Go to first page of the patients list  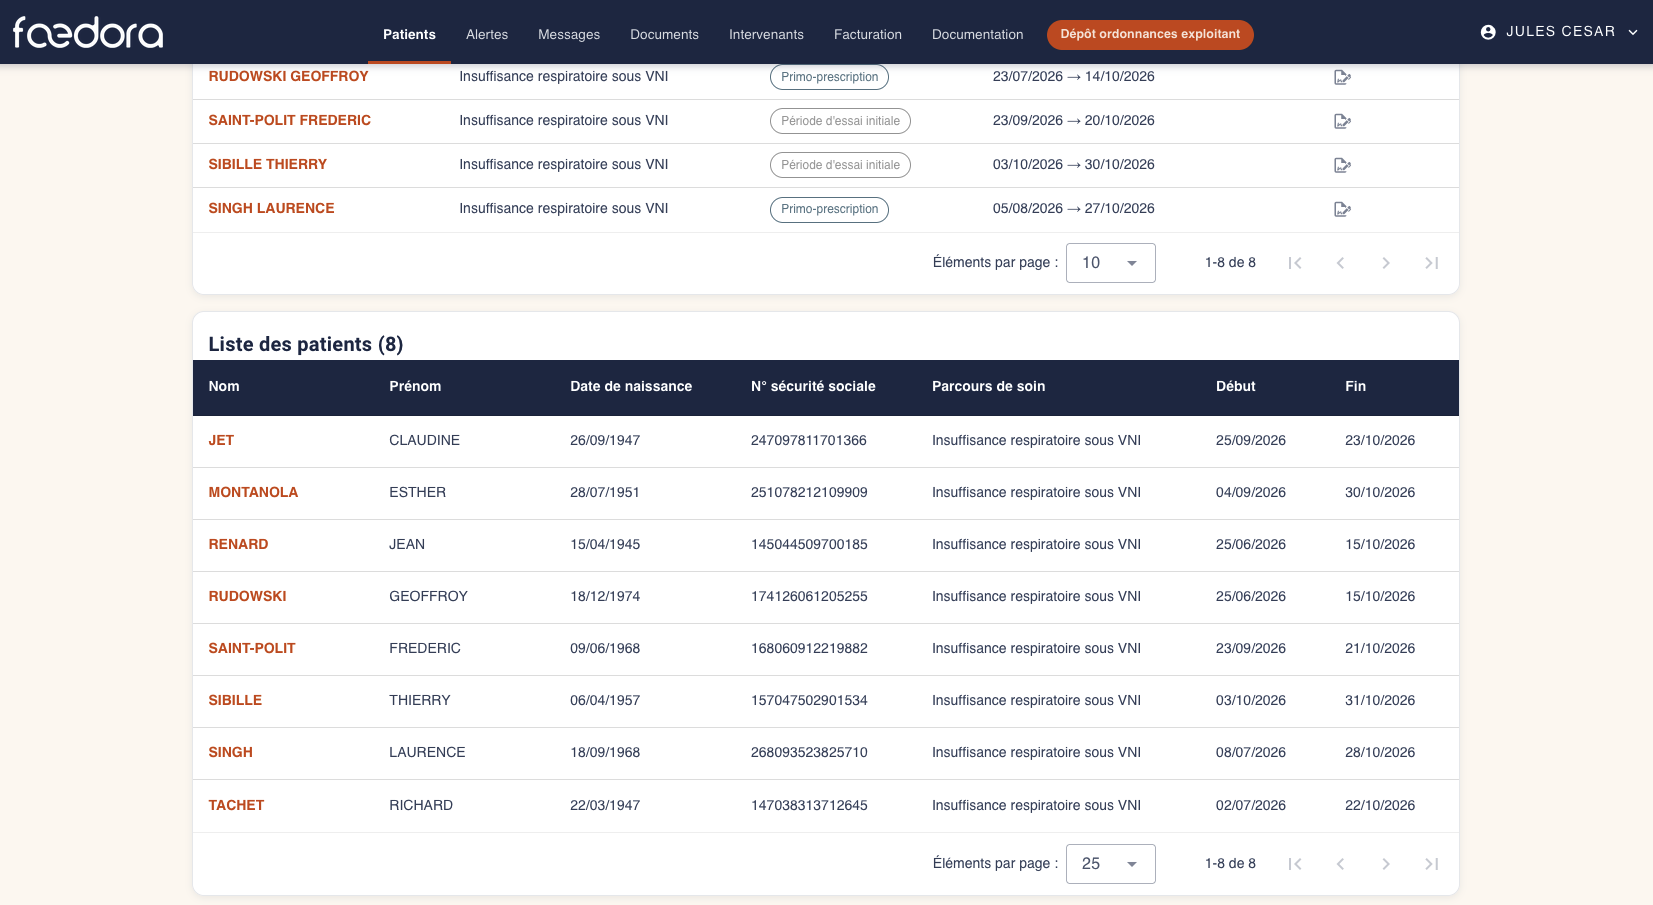click(x=1295, y=864)
